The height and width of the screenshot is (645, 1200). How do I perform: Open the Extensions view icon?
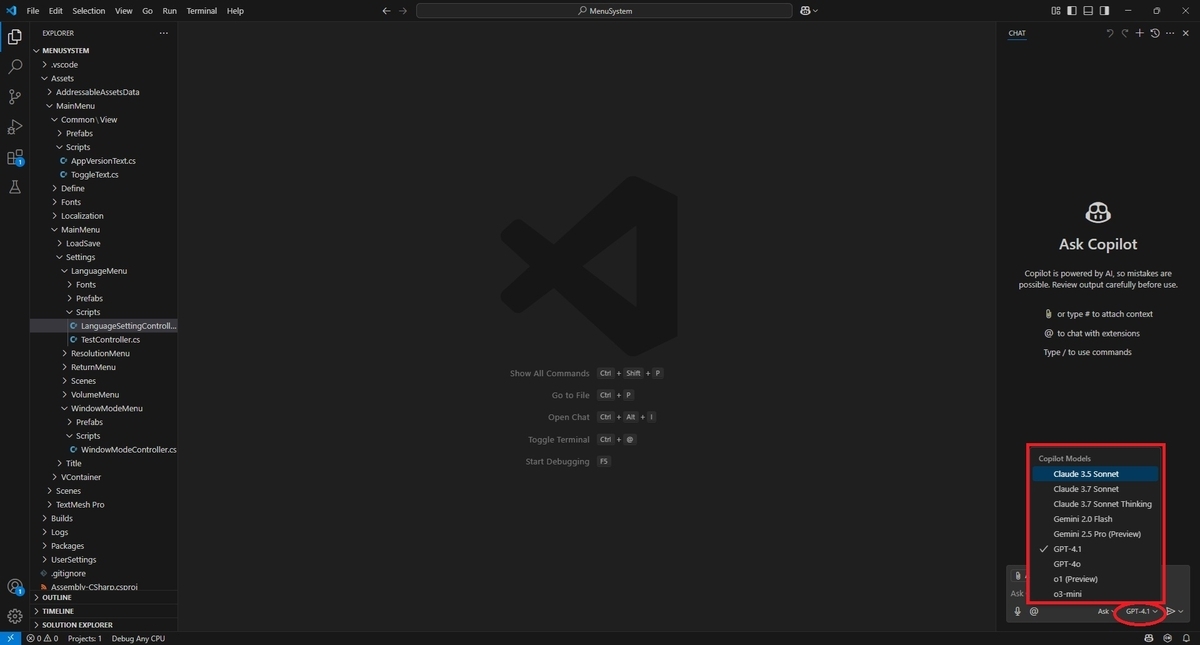(15, 157)
